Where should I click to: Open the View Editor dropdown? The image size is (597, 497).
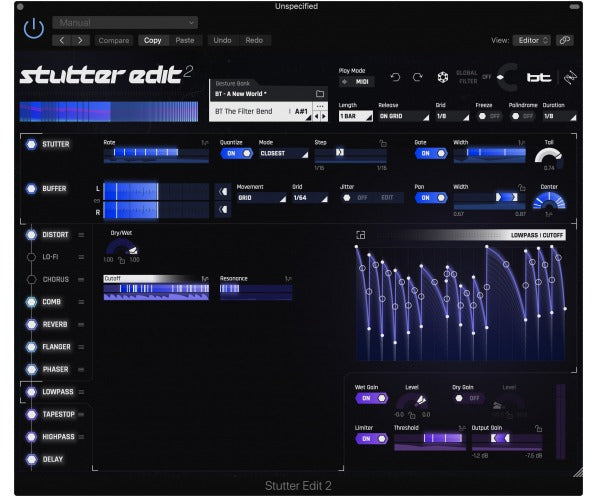tap(532, 40)
